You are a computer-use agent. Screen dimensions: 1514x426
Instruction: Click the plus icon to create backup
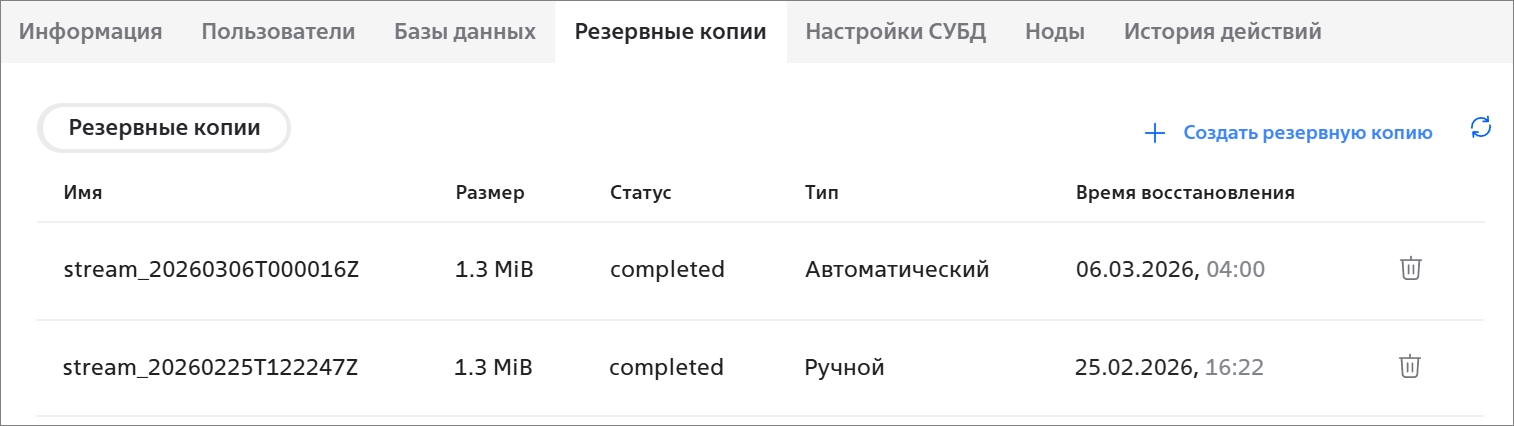click(x=1155, y=133)
